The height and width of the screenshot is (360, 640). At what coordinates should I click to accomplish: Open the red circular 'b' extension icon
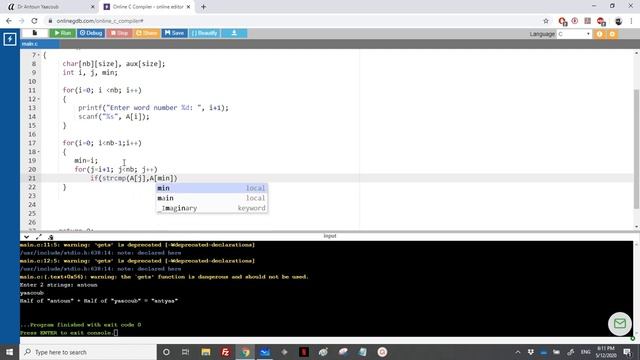[x=575, y=21]
